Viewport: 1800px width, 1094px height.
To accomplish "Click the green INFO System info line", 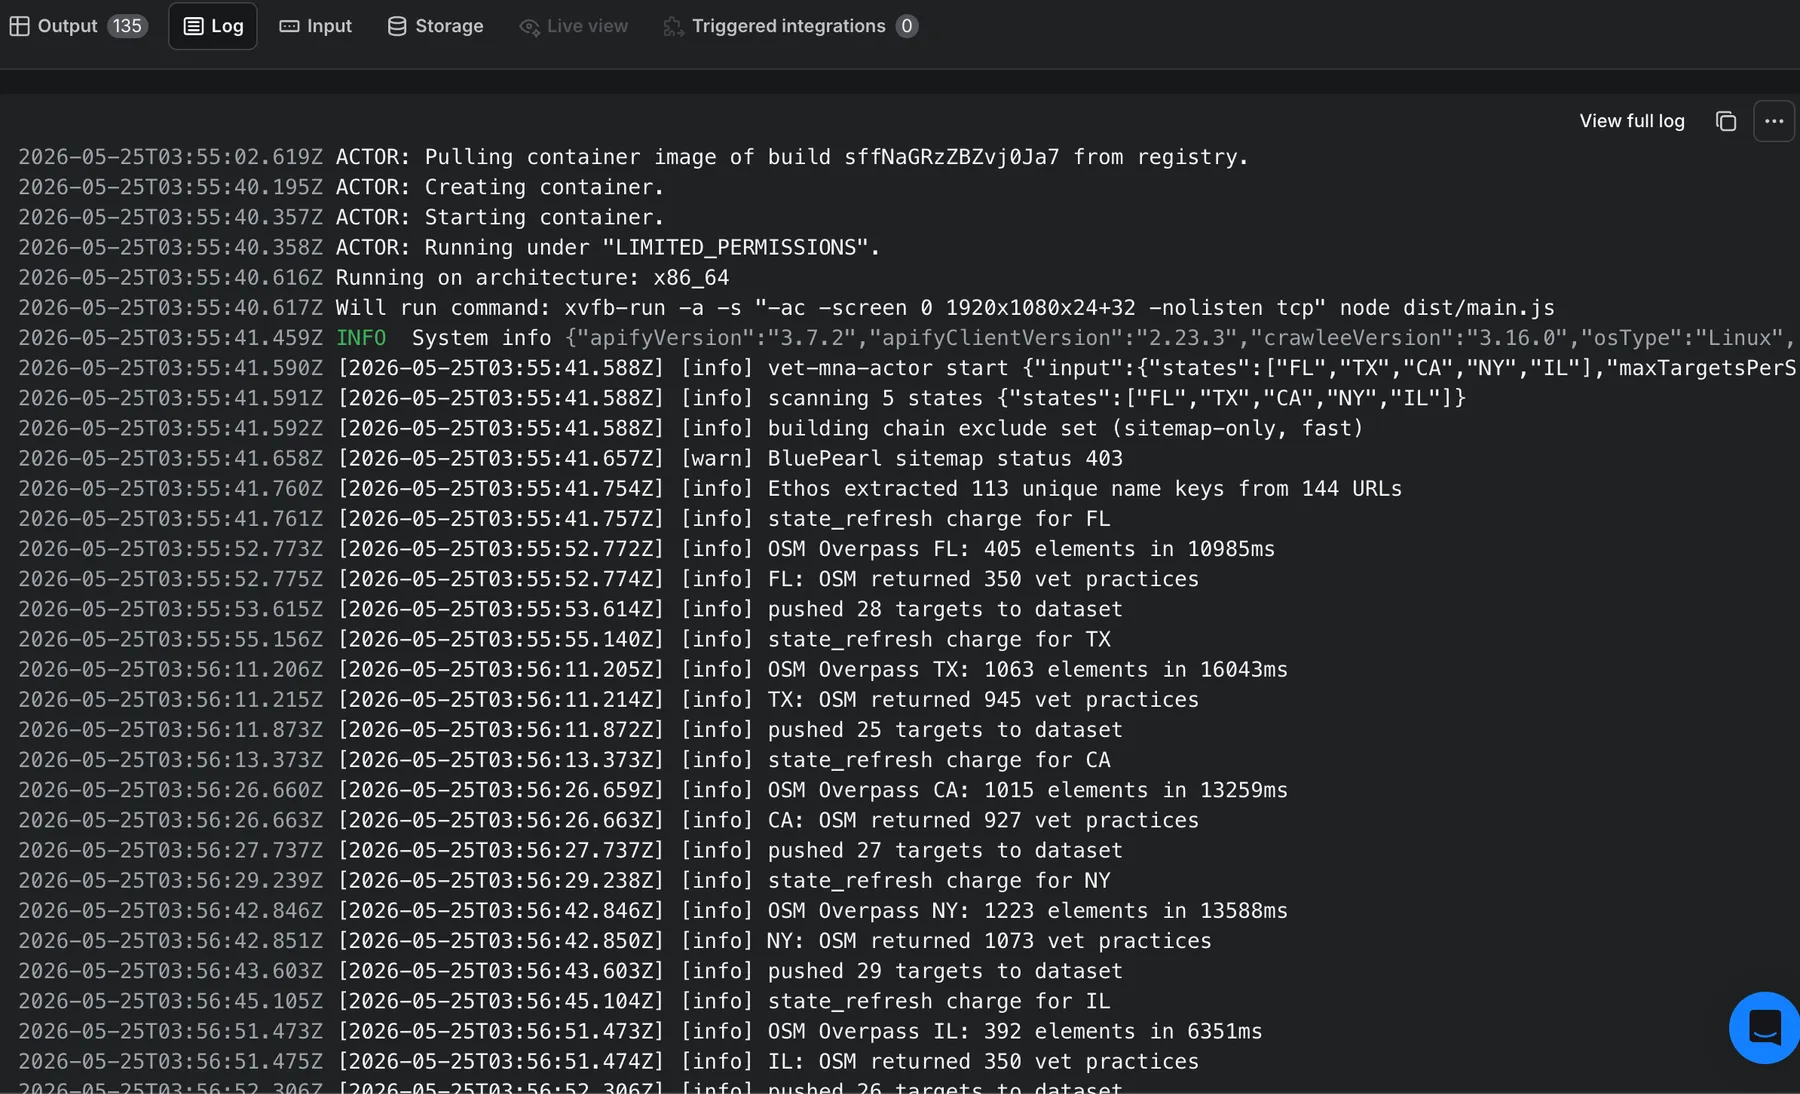I will pyautogui.click(x=907, y=338).
